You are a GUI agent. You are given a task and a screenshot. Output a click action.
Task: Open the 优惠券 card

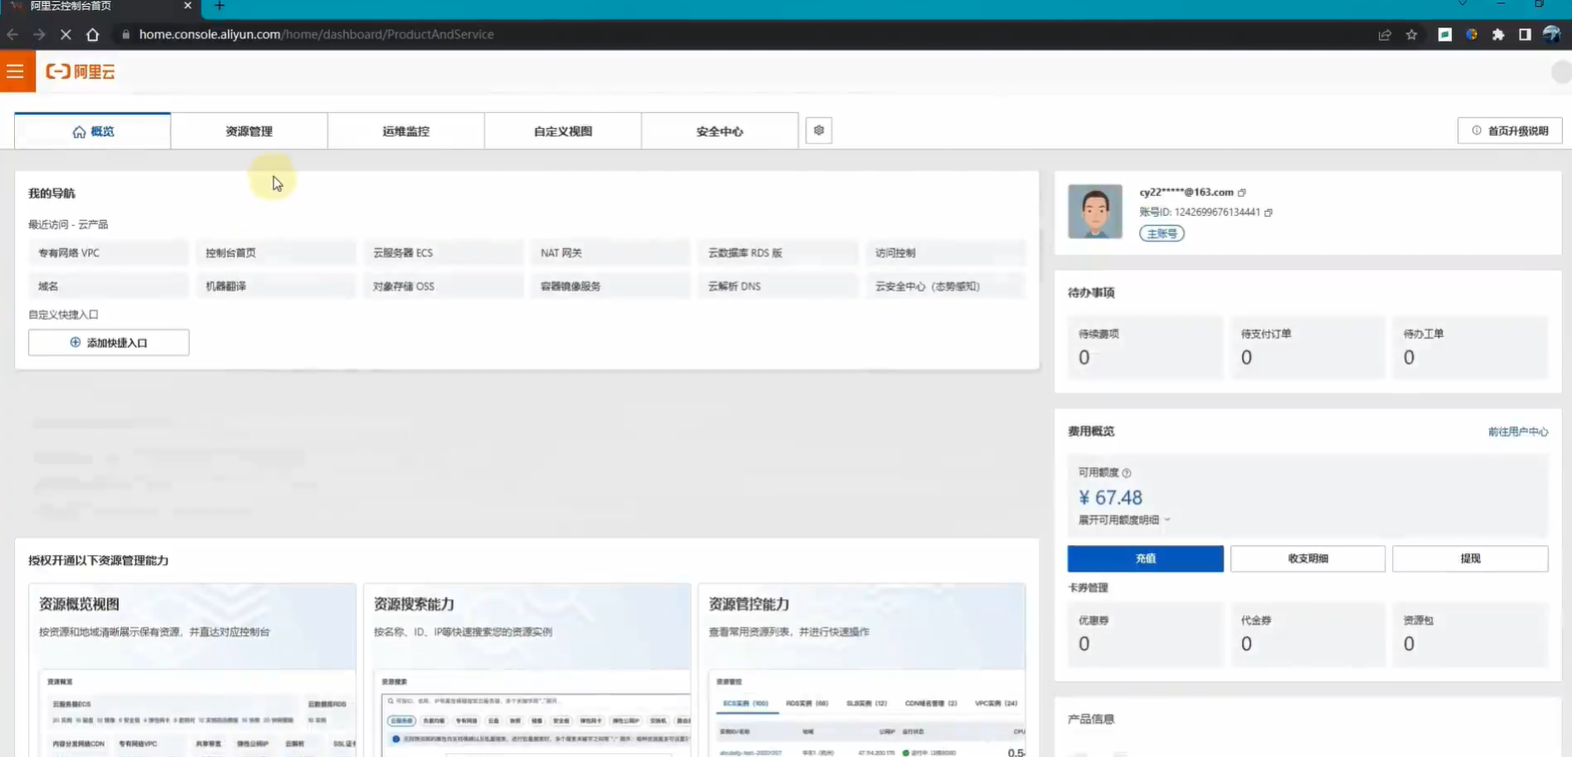pos(1145,633)
